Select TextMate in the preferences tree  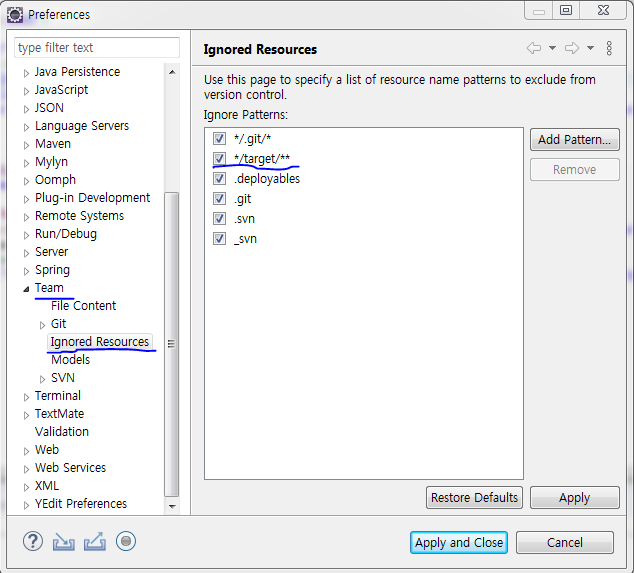point(59,414)
